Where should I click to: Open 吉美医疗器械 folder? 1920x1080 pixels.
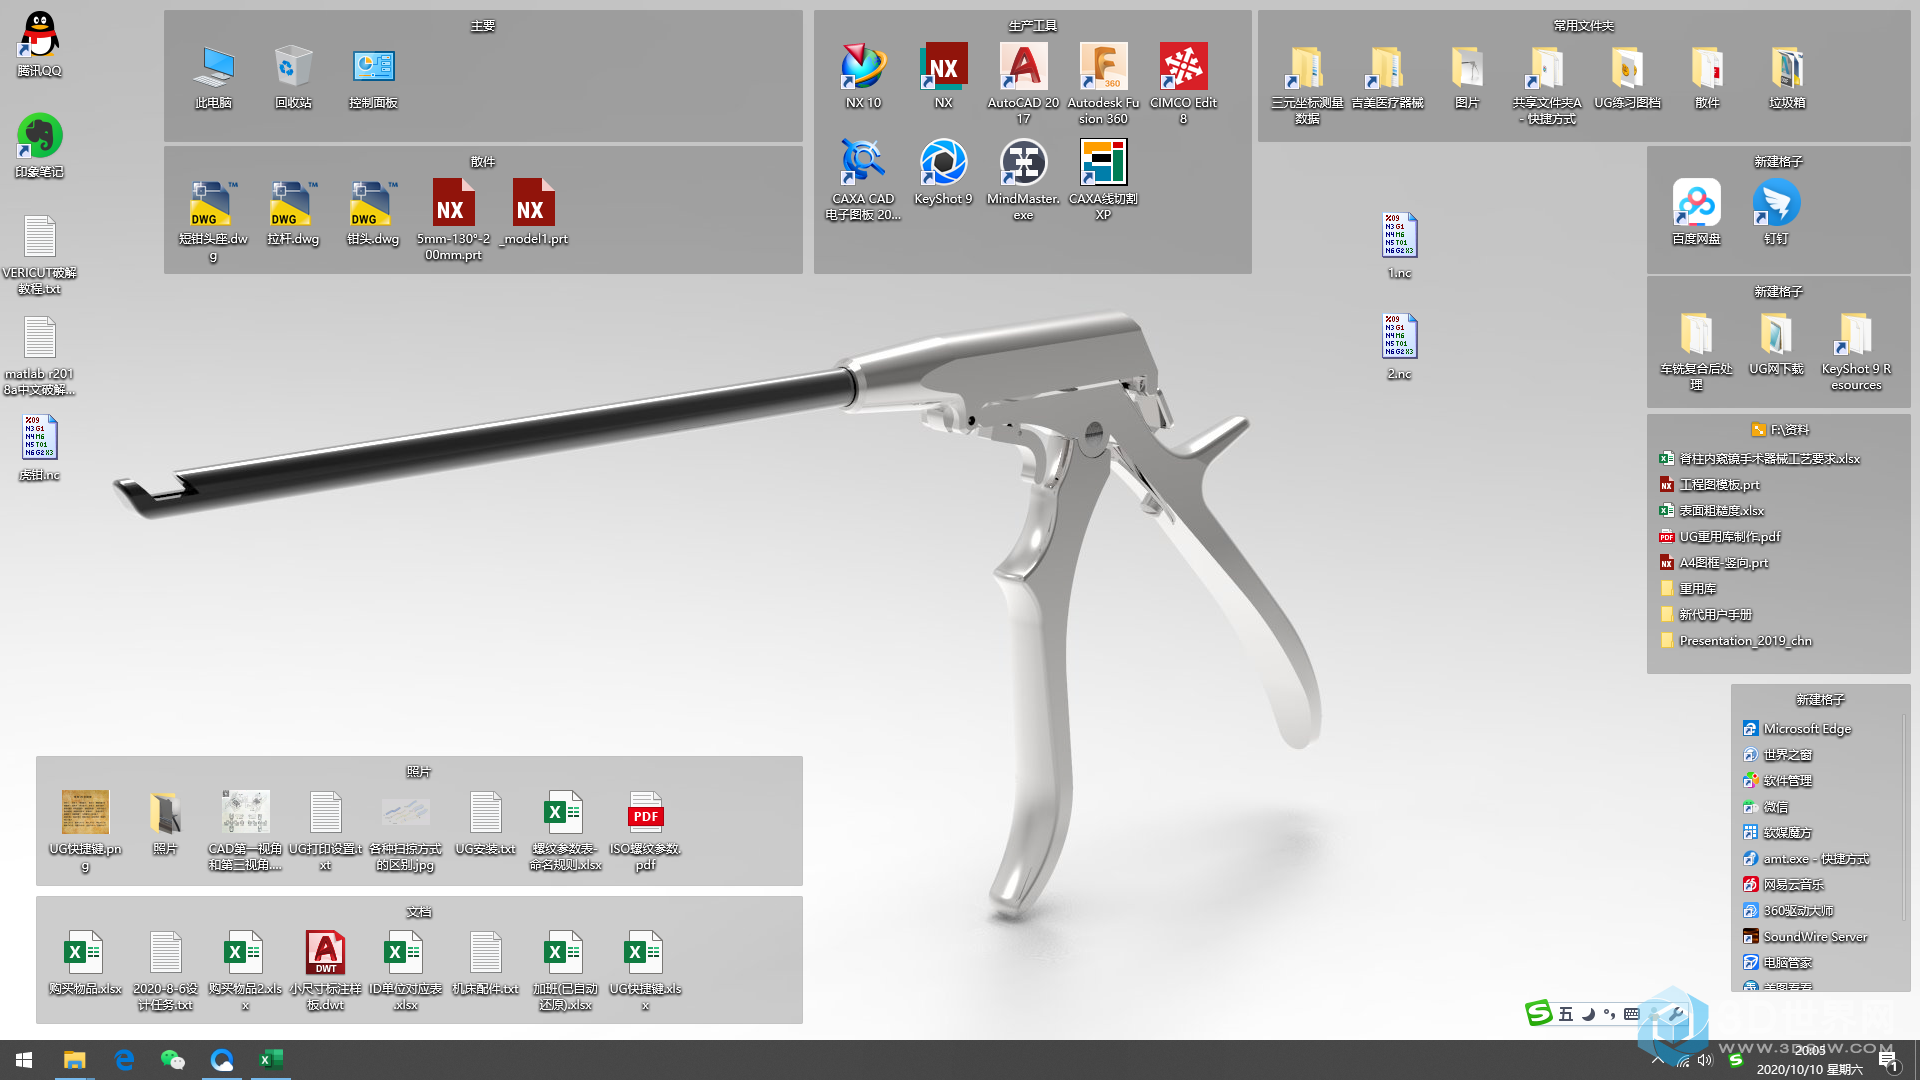tap(1387, 77)
